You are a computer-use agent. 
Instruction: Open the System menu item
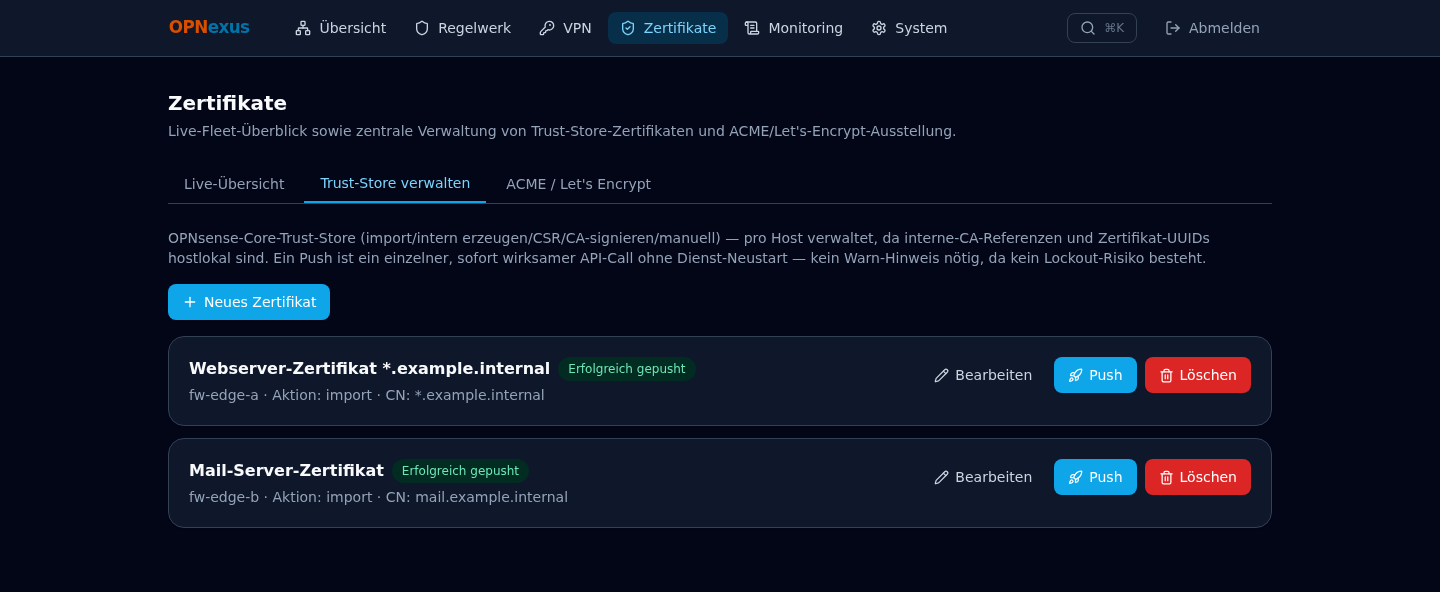tap(909, 28)
